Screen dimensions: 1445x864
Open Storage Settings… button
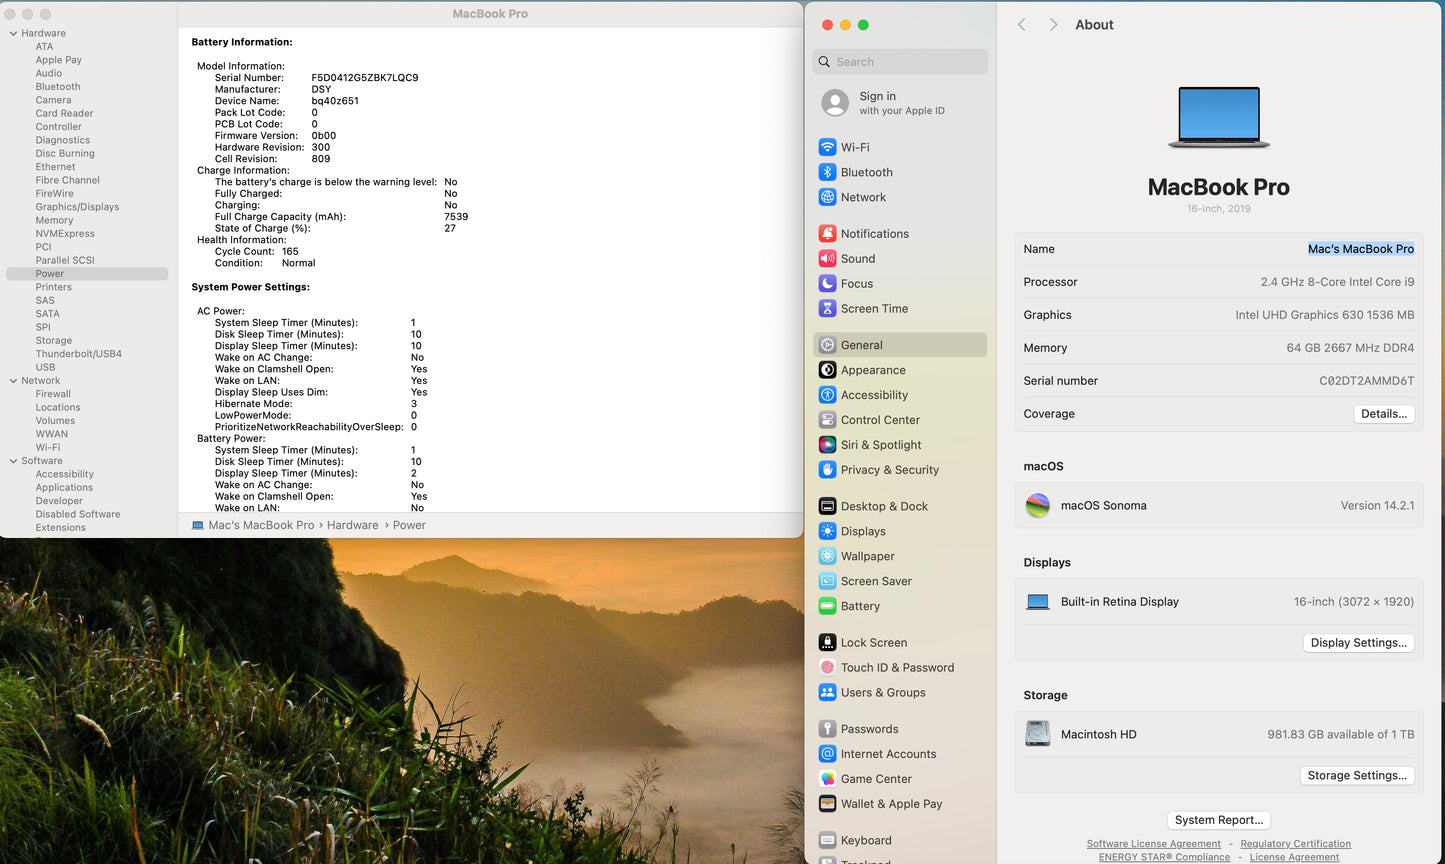point(1357,776)
